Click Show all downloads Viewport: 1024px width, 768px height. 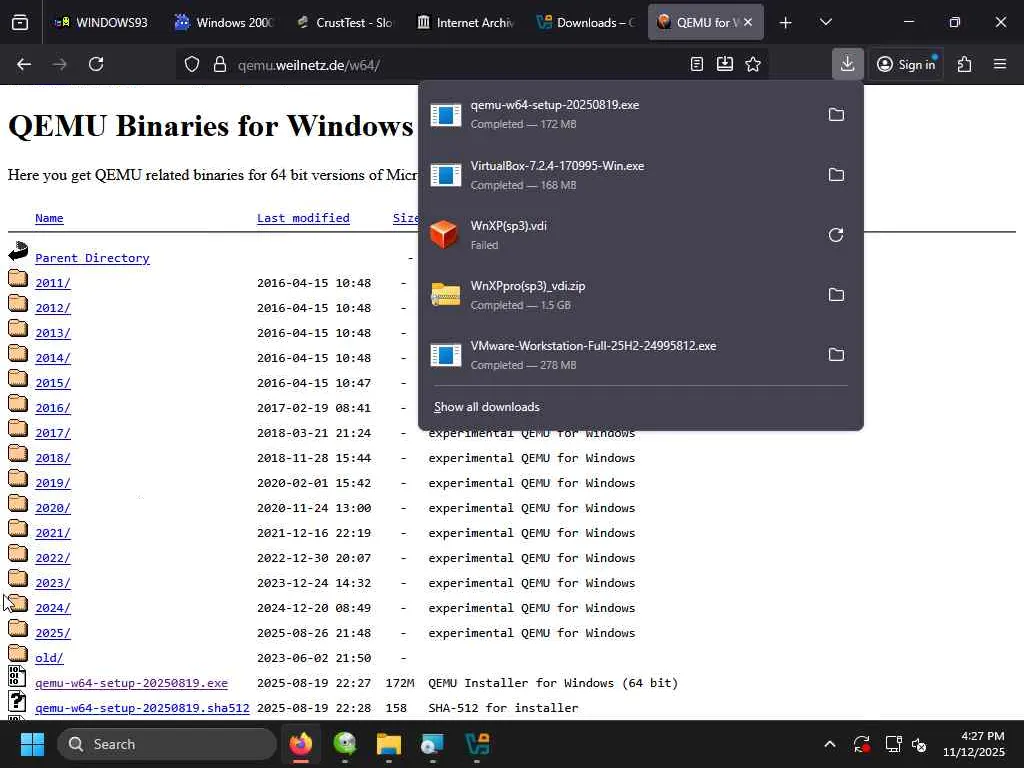tap(487, 407)
